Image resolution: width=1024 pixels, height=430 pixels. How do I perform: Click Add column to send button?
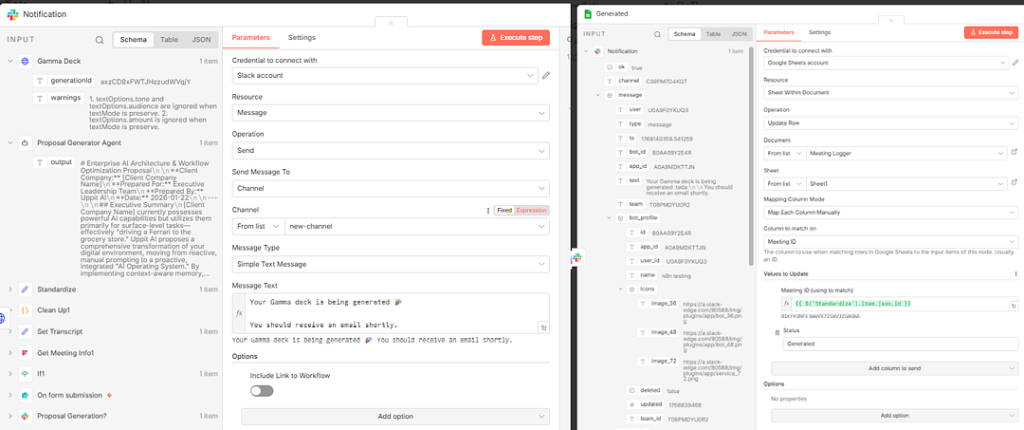894,368
